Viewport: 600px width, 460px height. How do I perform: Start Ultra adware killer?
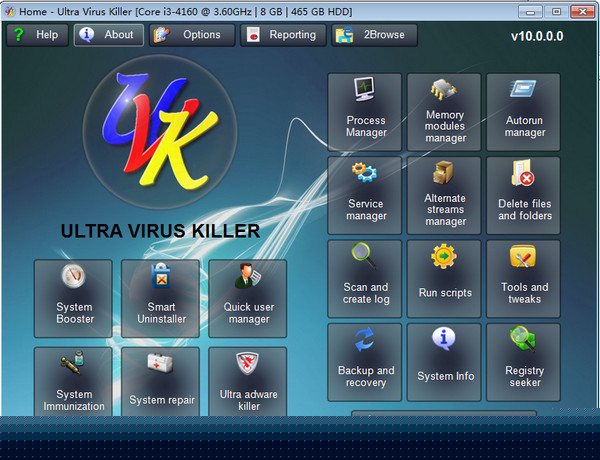click(x=248, y=382)
